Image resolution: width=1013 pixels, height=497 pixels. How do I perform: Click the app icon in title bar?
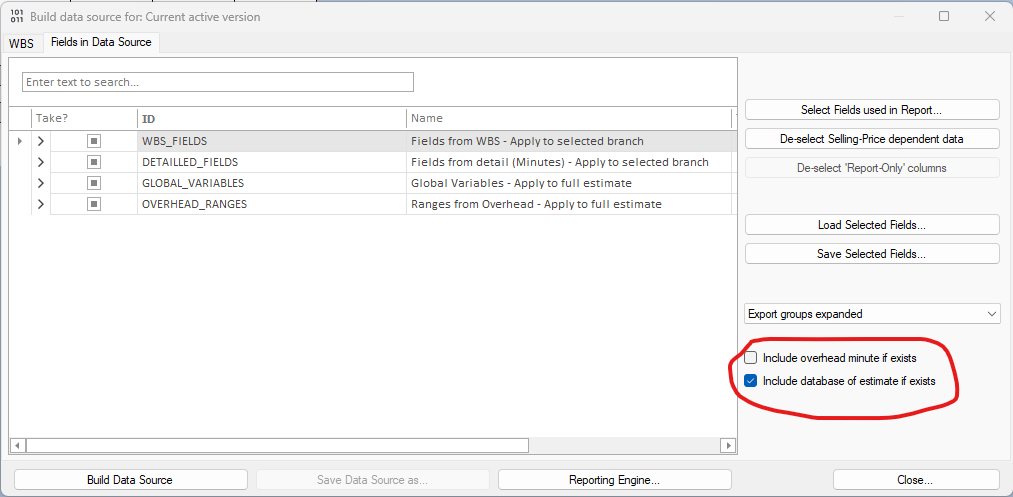point(17,17)
